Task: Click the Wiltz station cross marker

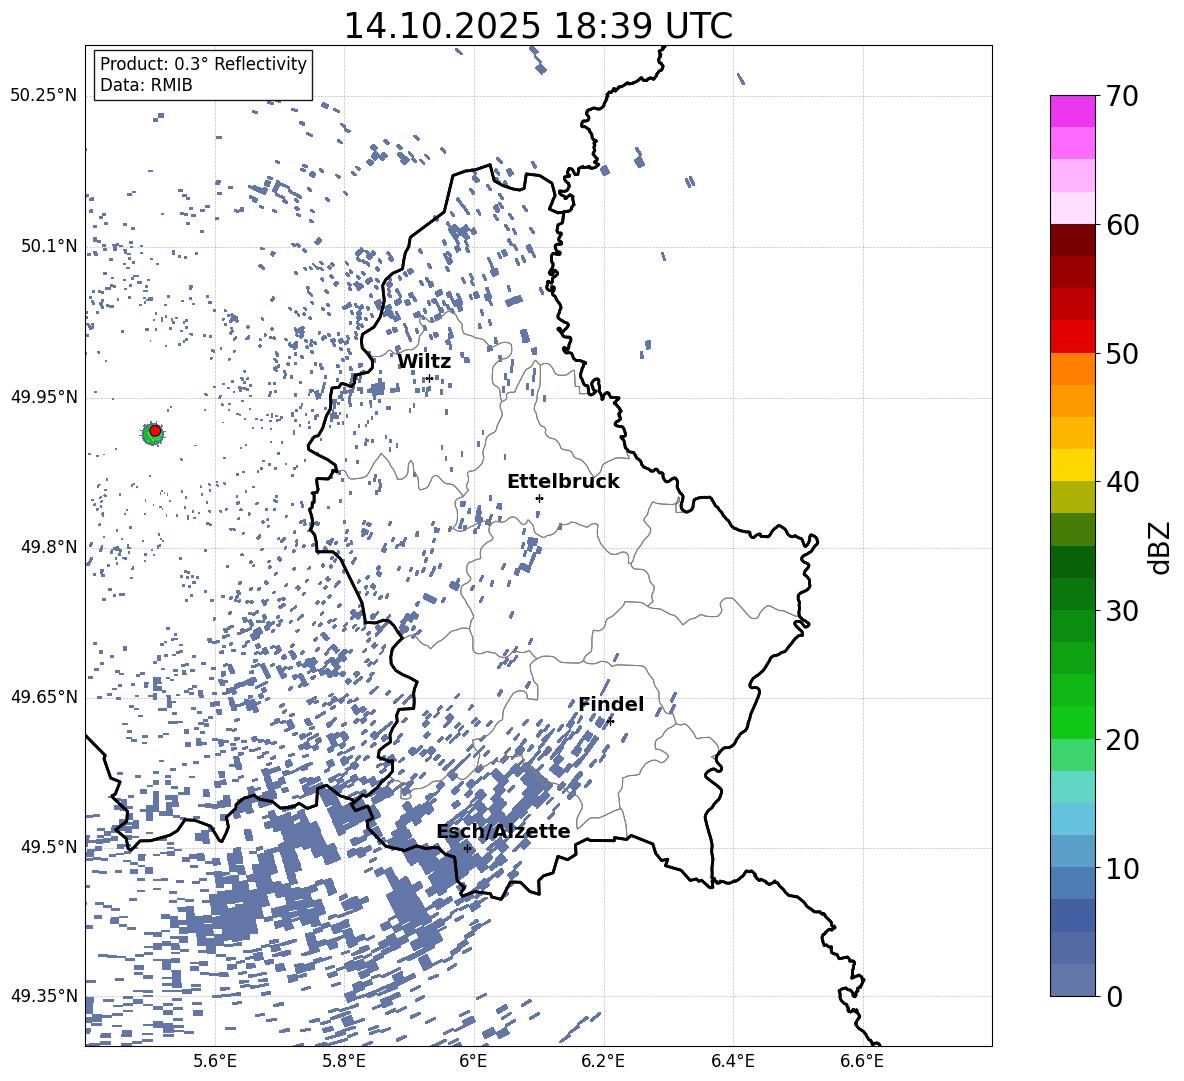Action: point(430,378)
